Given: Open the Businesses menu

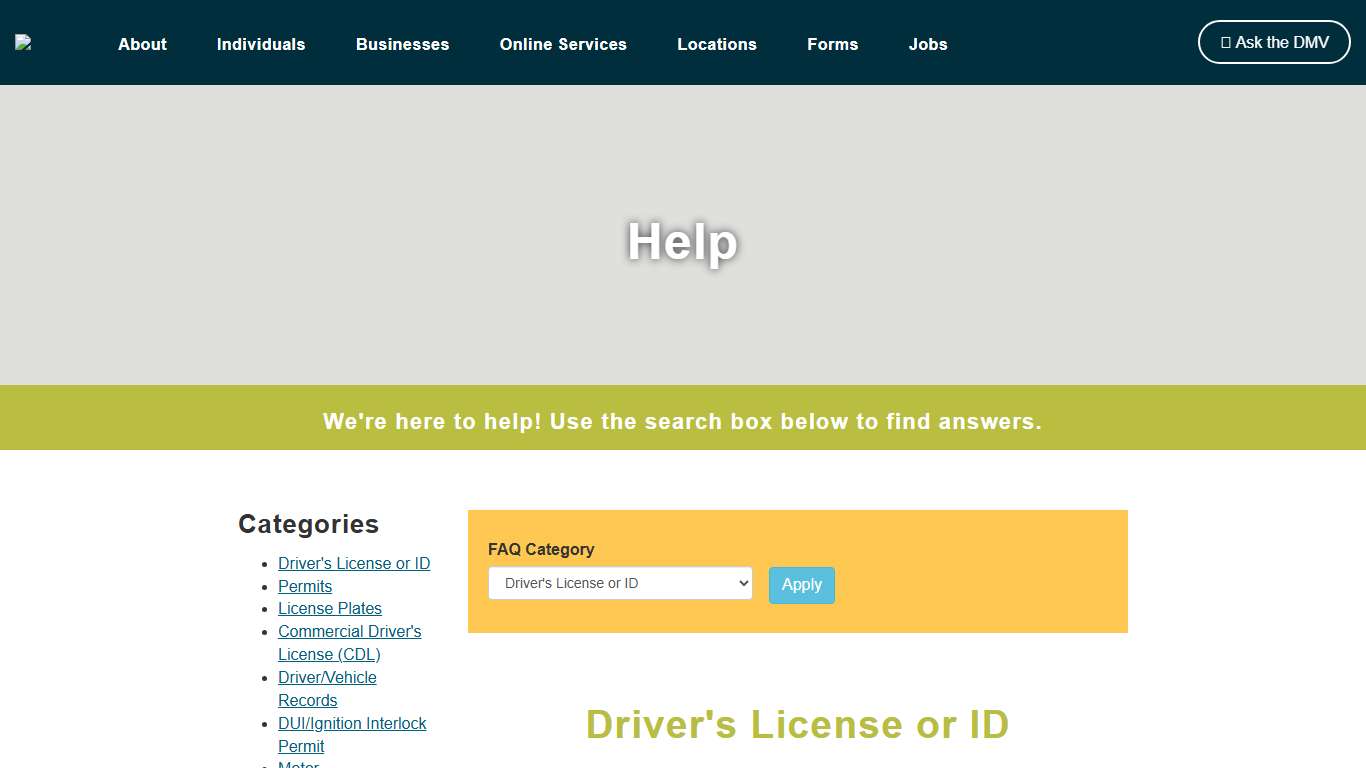Looking at the screenshot, I should [x=402, y=44].
